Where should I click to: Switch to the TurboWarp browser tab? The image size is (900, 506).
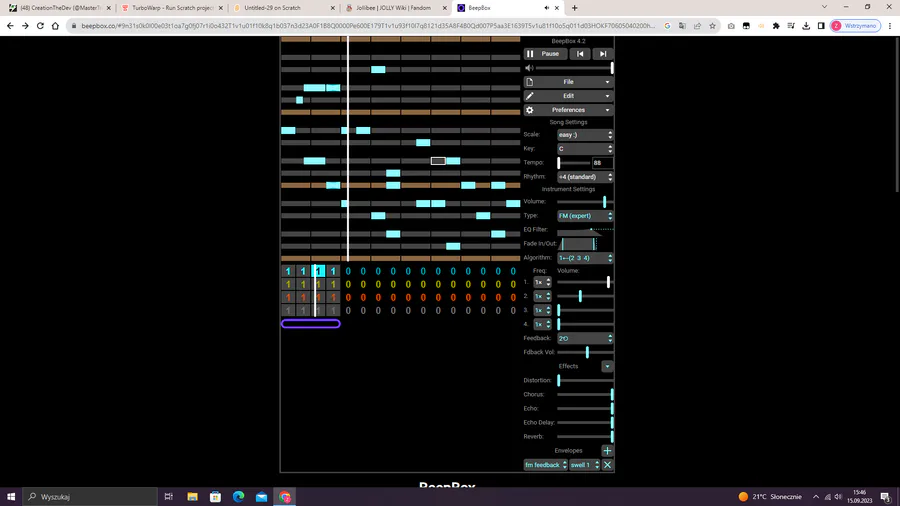tap(172, 8)
